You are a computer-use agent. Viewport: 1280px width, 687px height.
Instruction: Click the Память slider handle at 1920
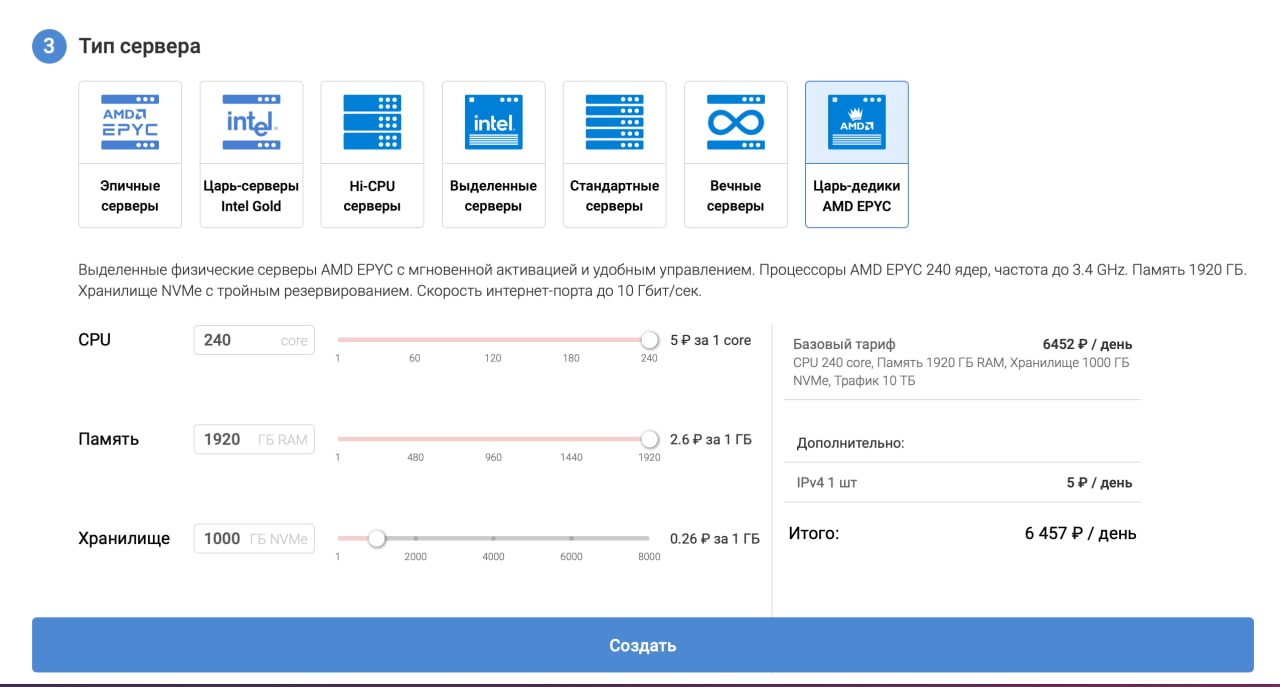pos(649,438)
